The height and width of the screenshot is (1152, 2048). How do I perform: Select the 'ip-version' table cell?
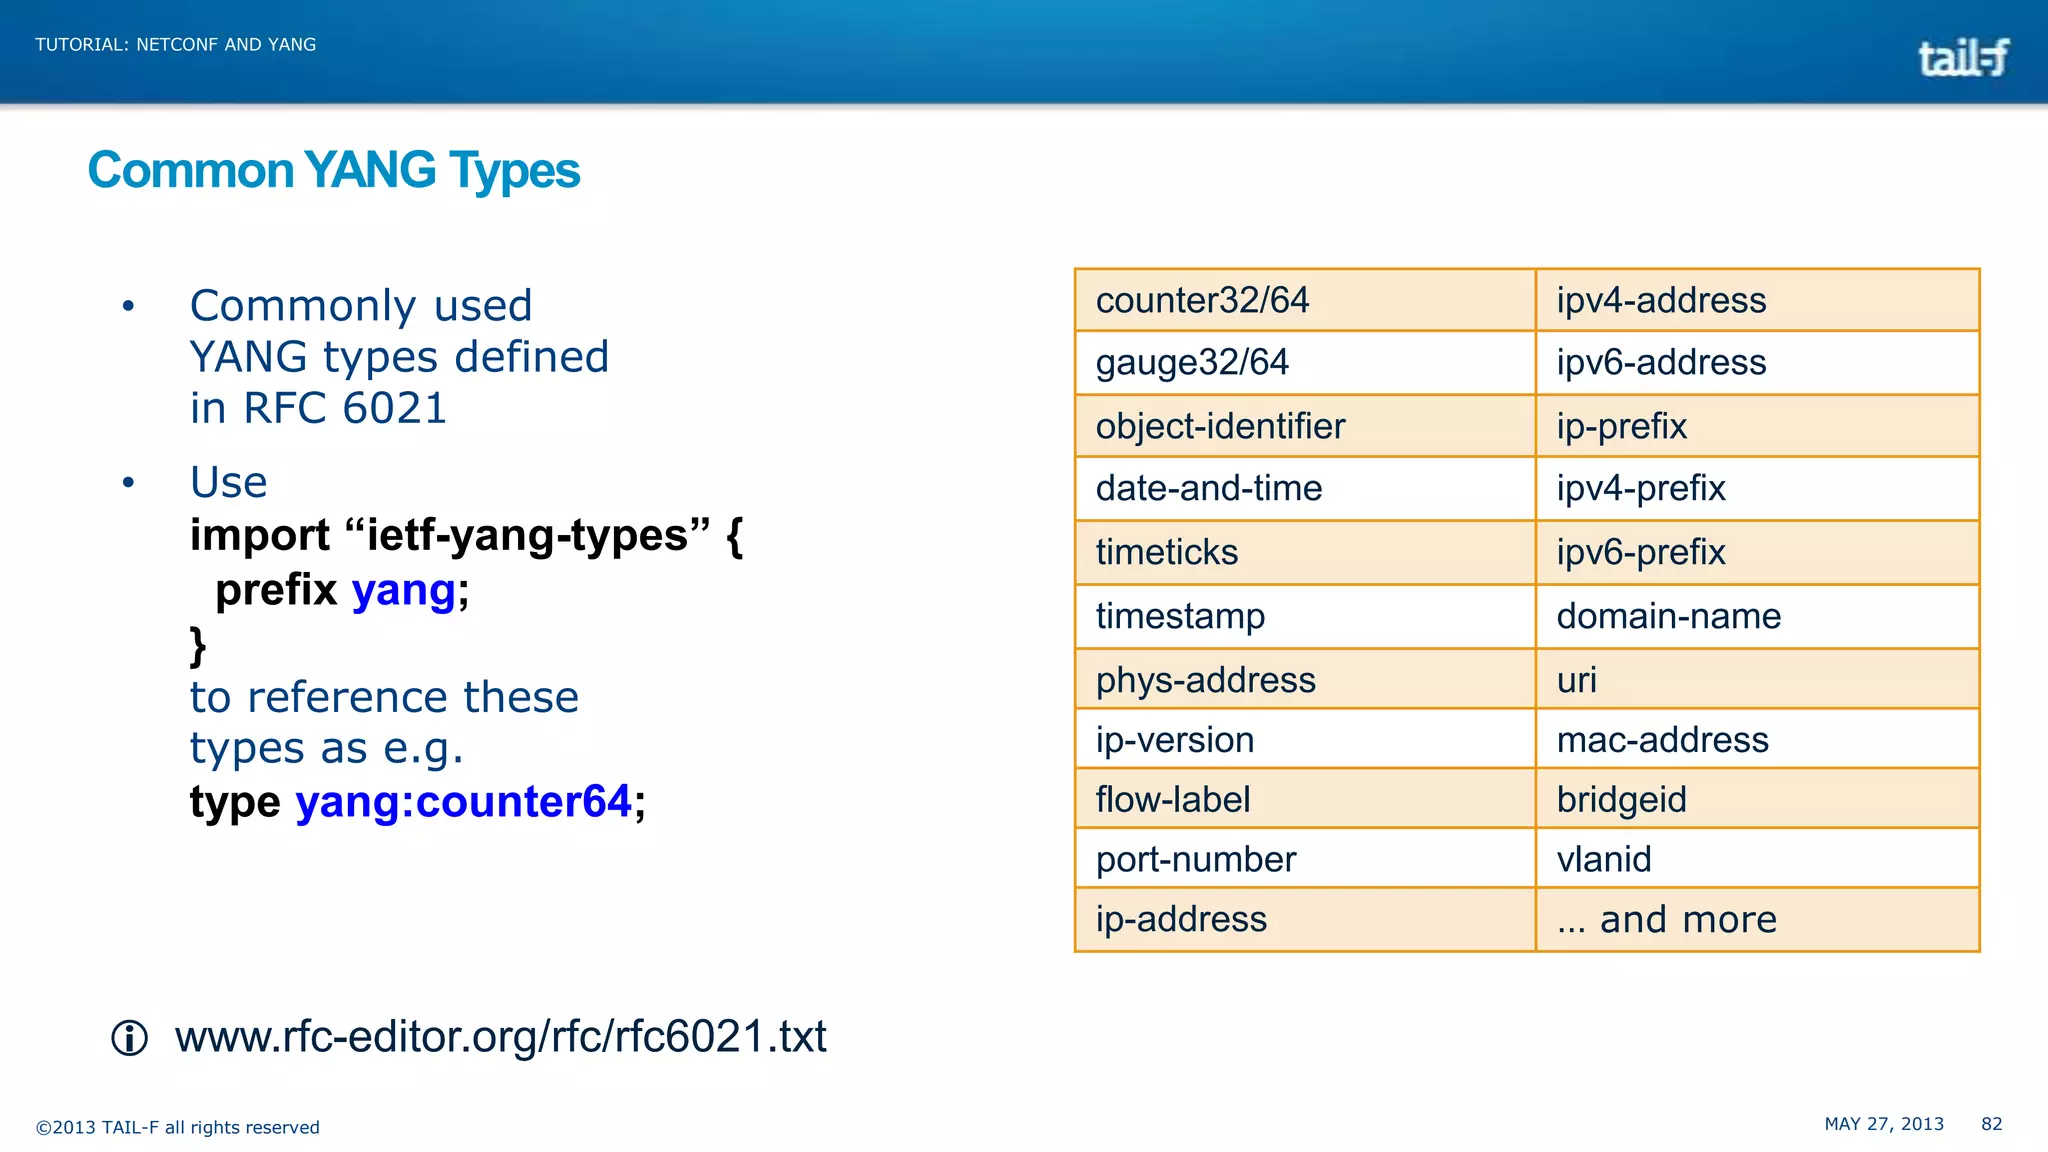pos(1305,739)
